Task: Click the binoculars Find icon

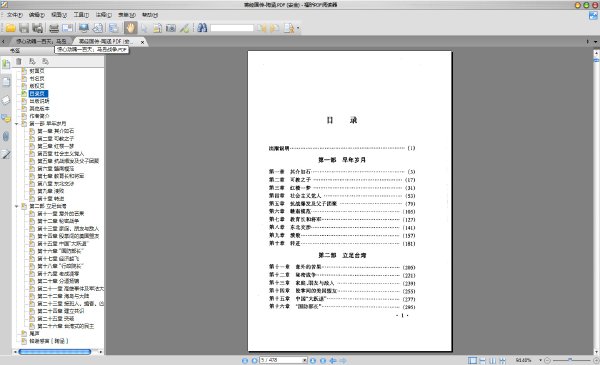Action: click(x=202, y=28)
